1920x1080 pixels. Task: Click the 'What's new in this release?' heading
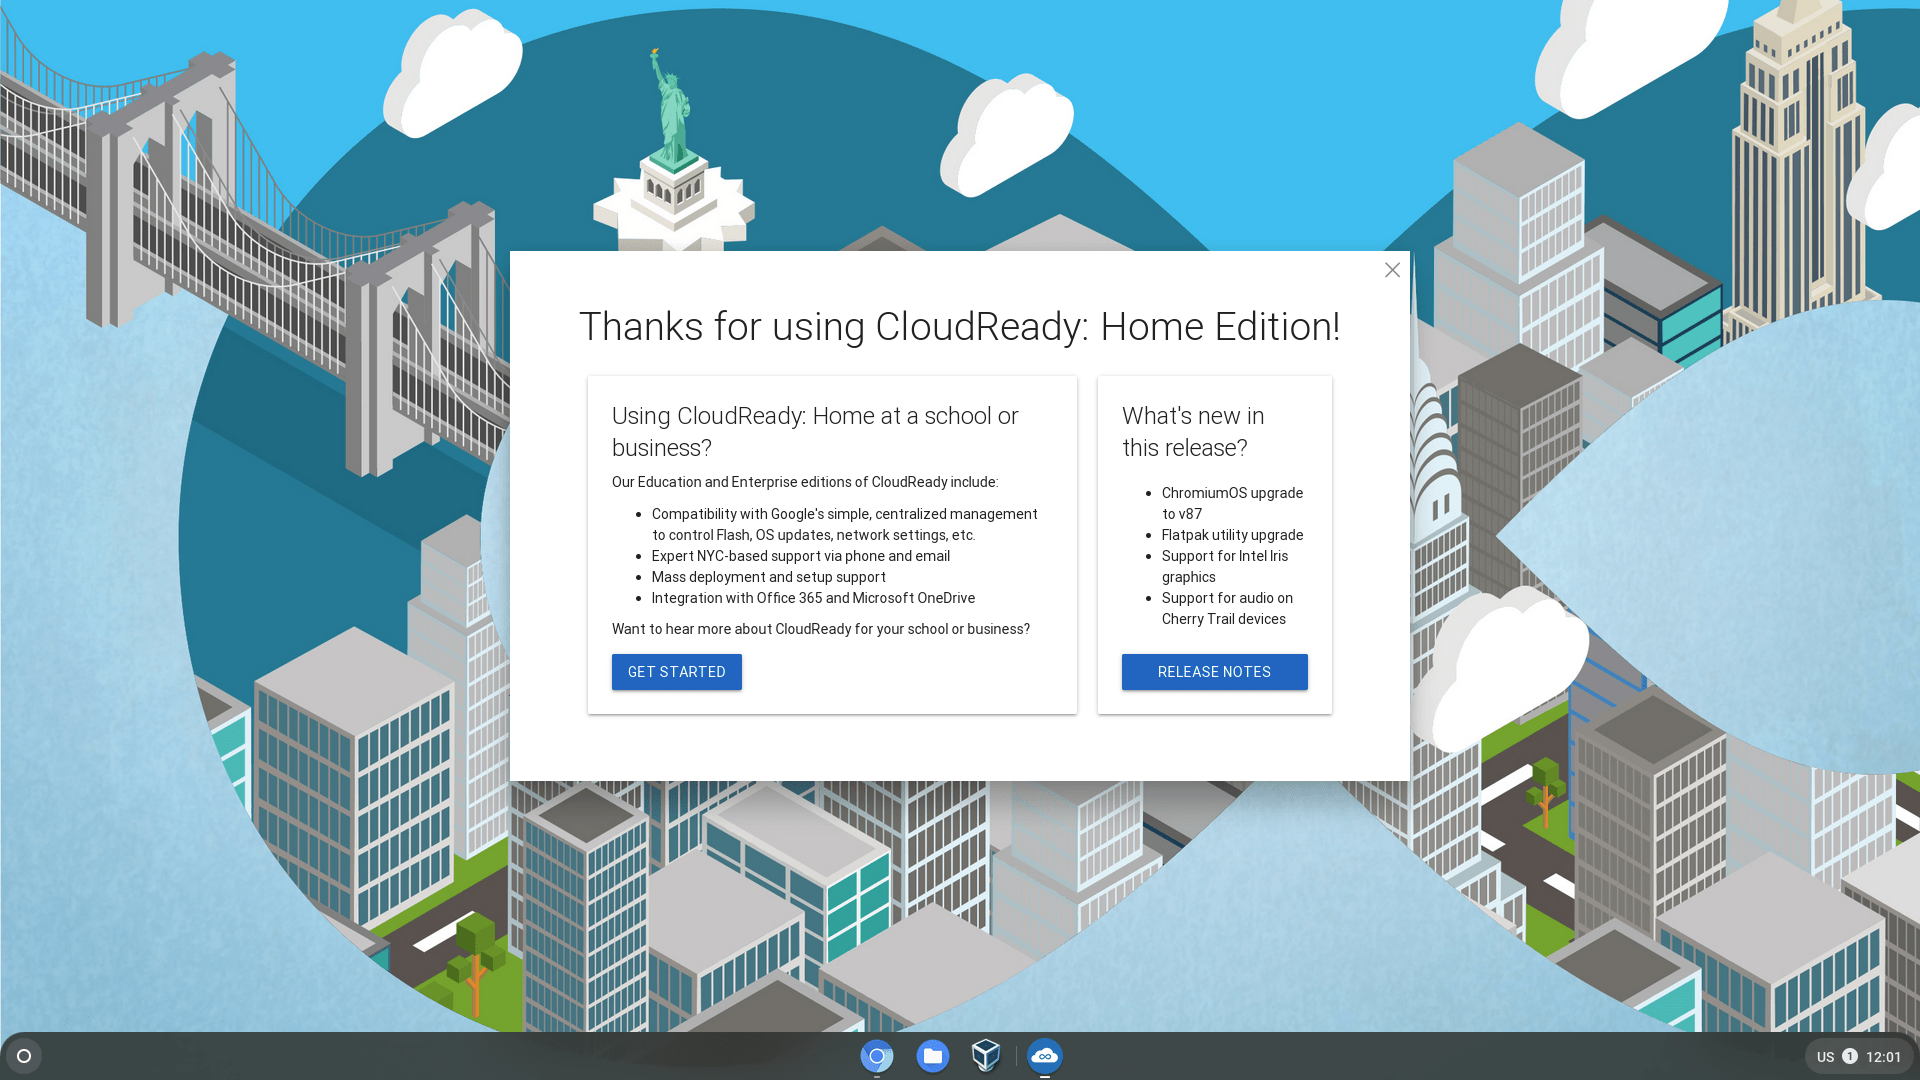click(1192, 432)
